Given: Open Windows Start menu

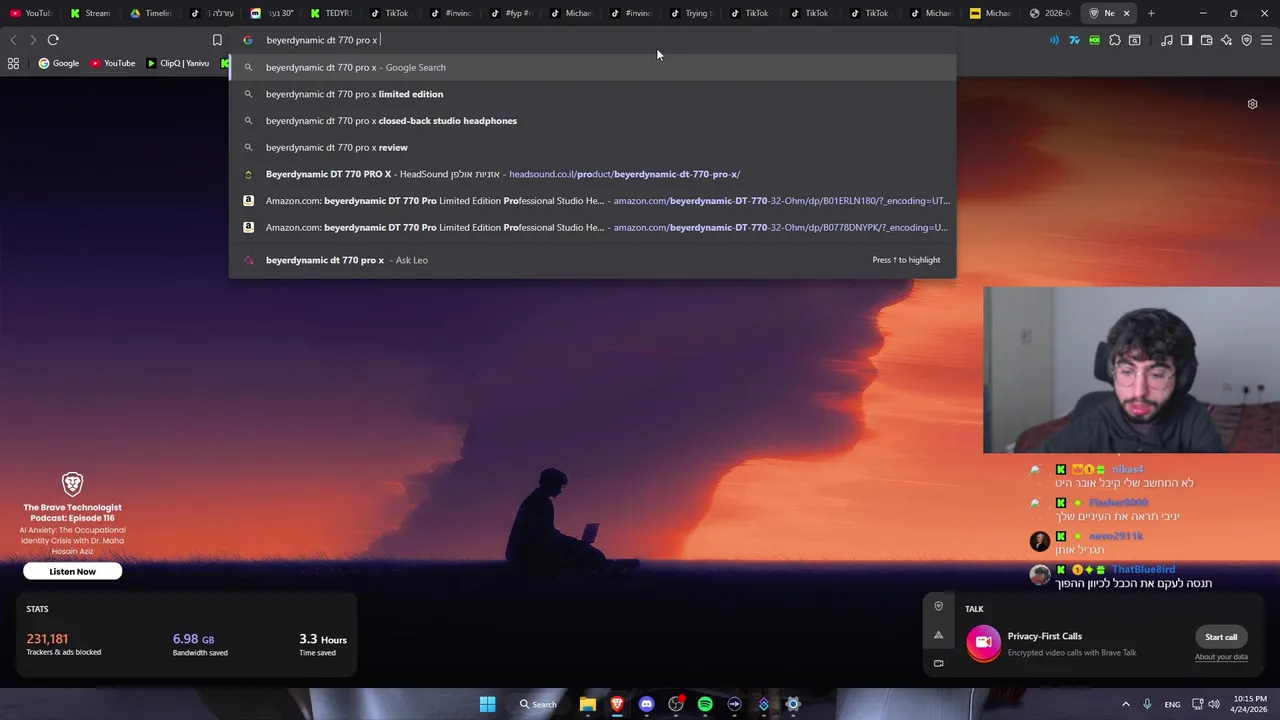Looking at the screenshot, I should [x=487, y=704].
